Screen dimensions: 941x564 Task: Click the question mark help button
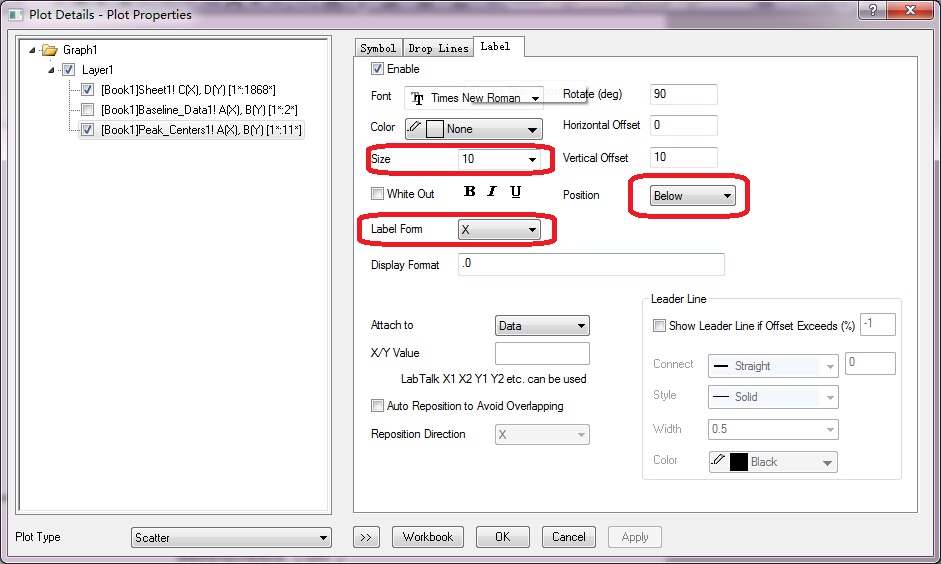pyautogui.click(x=873, y=11)
